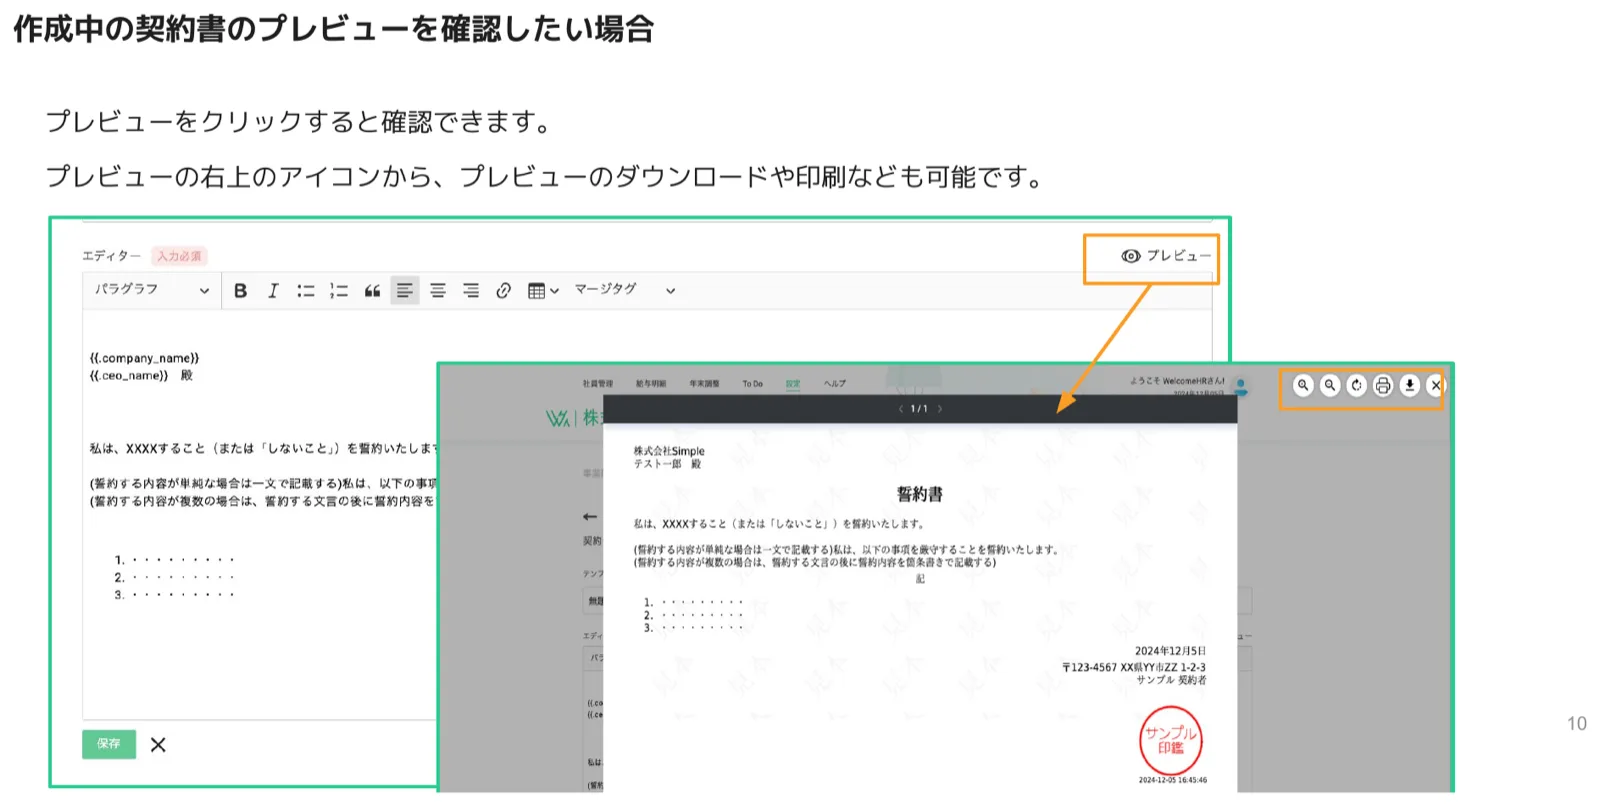This screenshot has width=1600, height=806.
Task: Insert a hyperlink
Action: (504, 291)
